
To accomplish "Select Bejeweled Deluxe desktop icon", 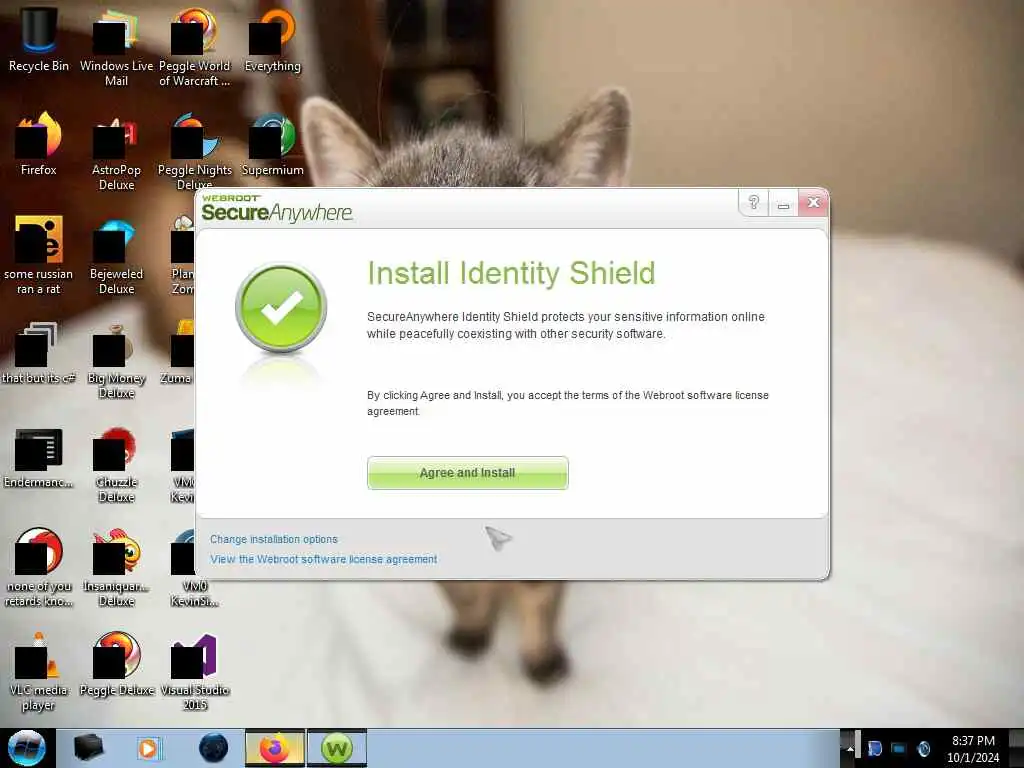I will pyautogui.click(x=116, y=256).
